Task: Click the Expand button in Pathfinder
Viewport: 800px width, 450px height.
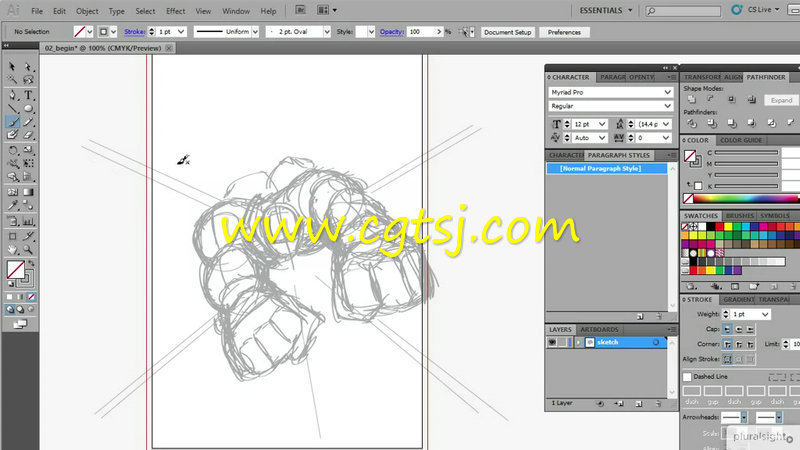Action: pyautogui.click(x=781, y=101)
